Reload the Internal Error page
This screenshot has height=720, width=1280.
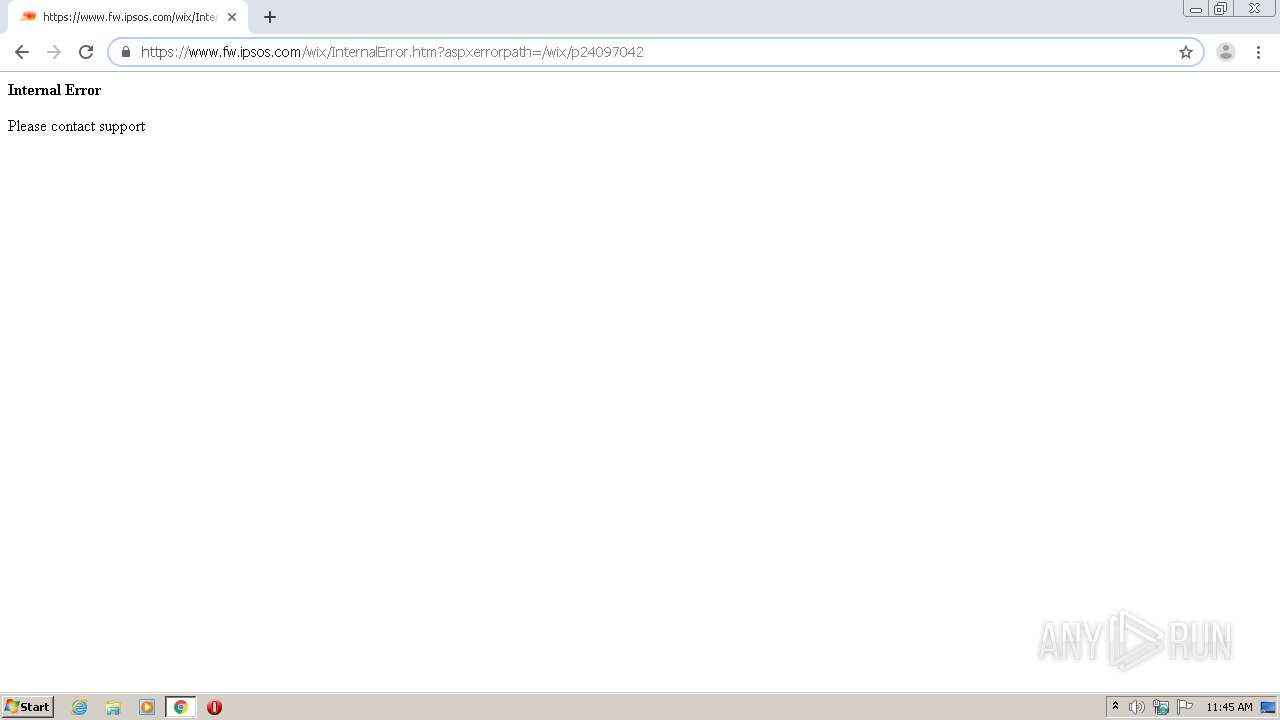coord(86,52)
